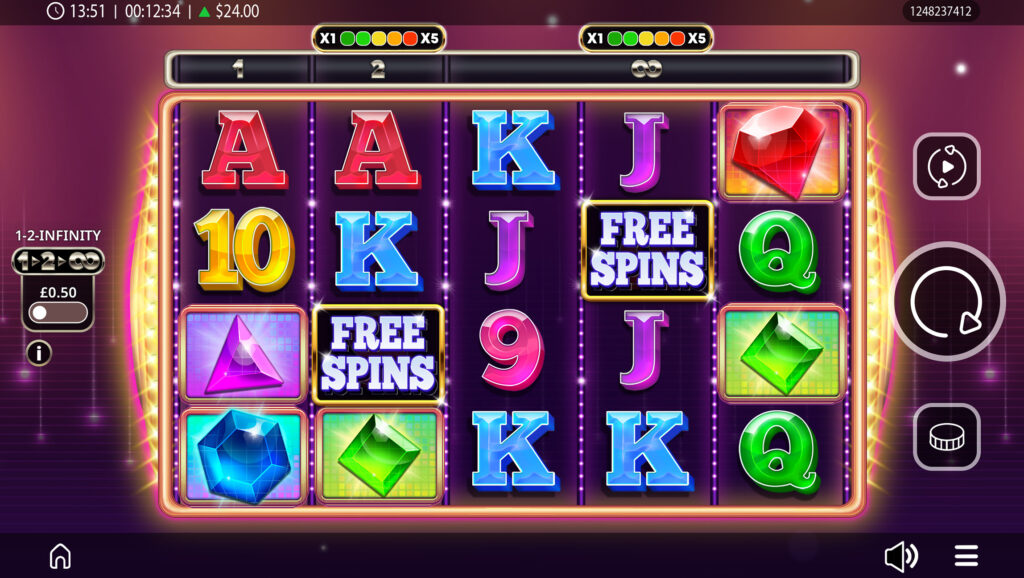The height and width of the screenshot is (578, 1024).
Task: Go to the home lobby icon
Action: [60, 556]
